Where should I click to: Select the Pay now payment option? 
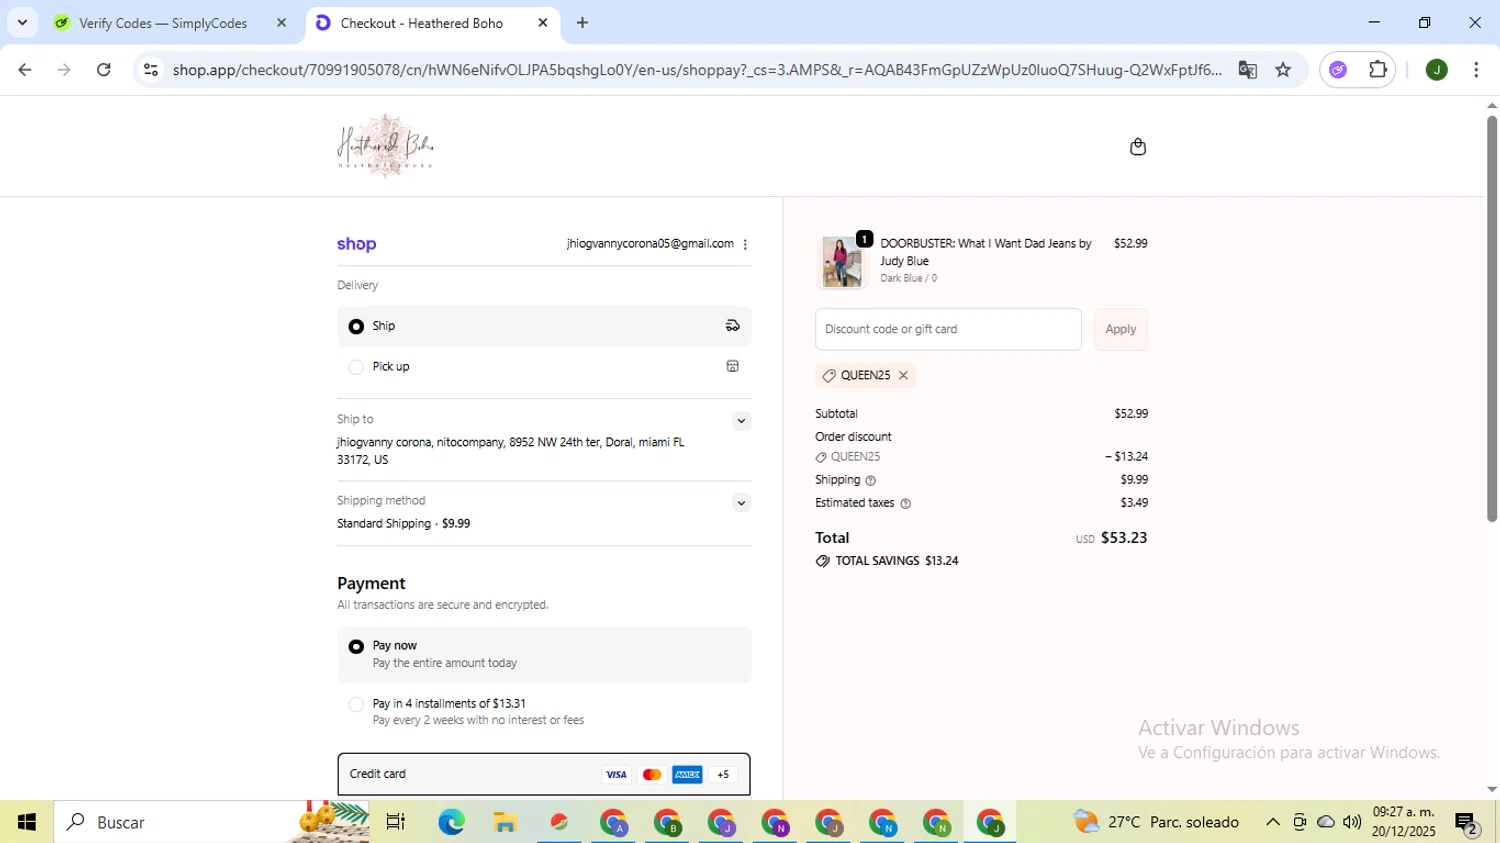point(544,655)
